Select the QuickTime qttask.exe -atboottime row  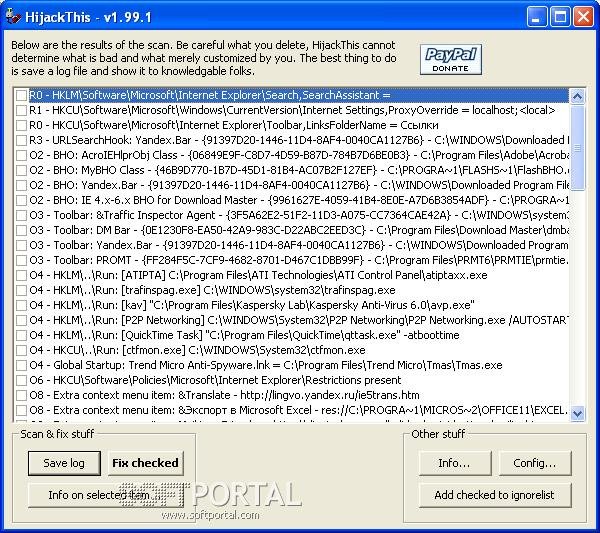click(x=244, y=335)
